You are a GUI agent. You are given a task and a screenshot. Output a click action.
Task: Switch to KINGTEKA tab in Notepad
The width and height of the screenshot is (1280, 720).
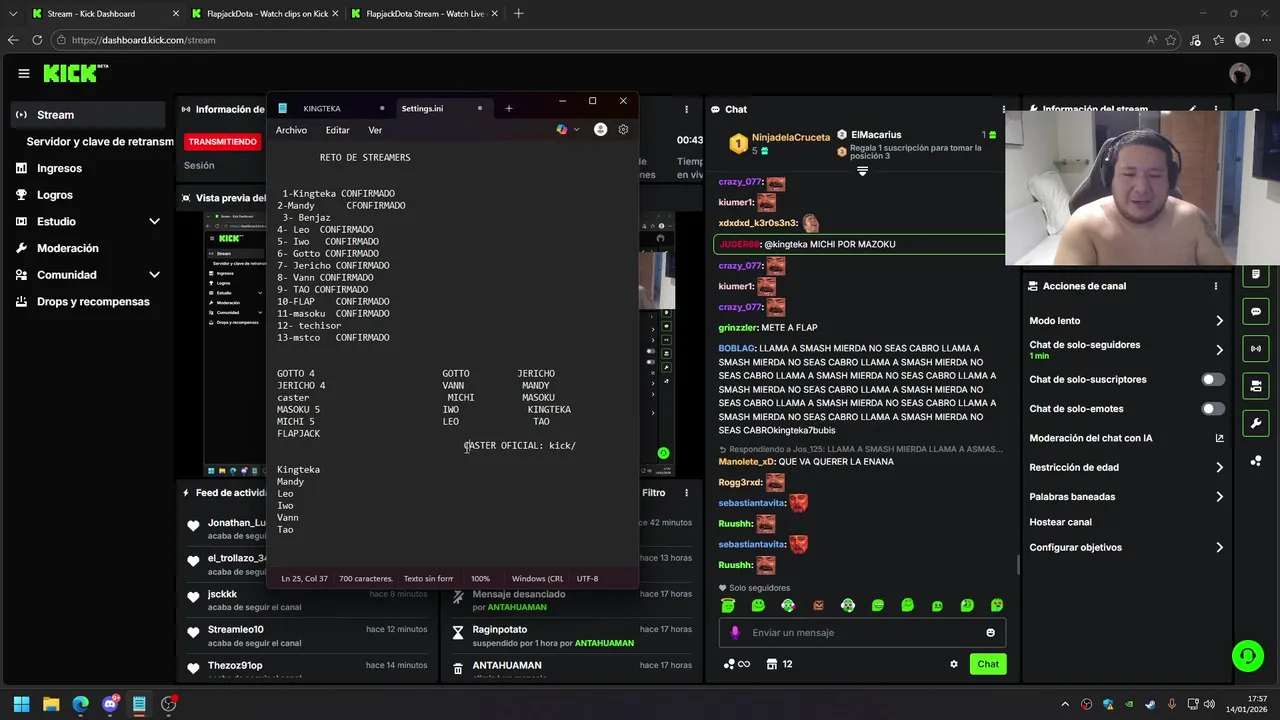(x=330, y=108)
